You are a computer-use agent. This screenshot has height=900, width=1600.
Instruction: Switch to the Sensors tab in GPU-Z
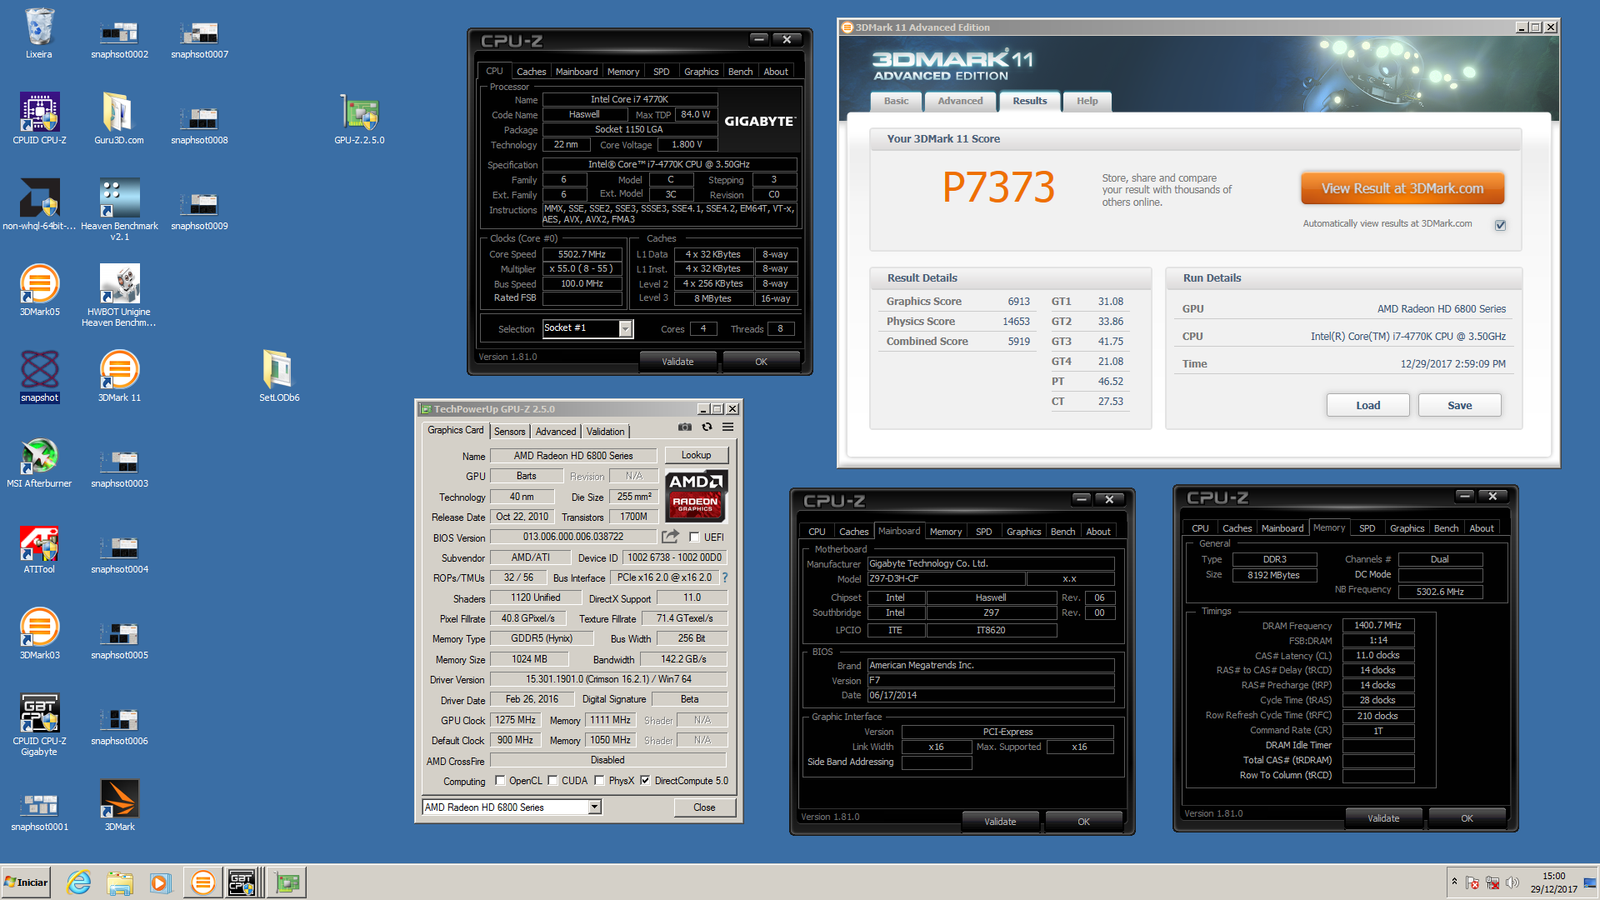(509, 431)
